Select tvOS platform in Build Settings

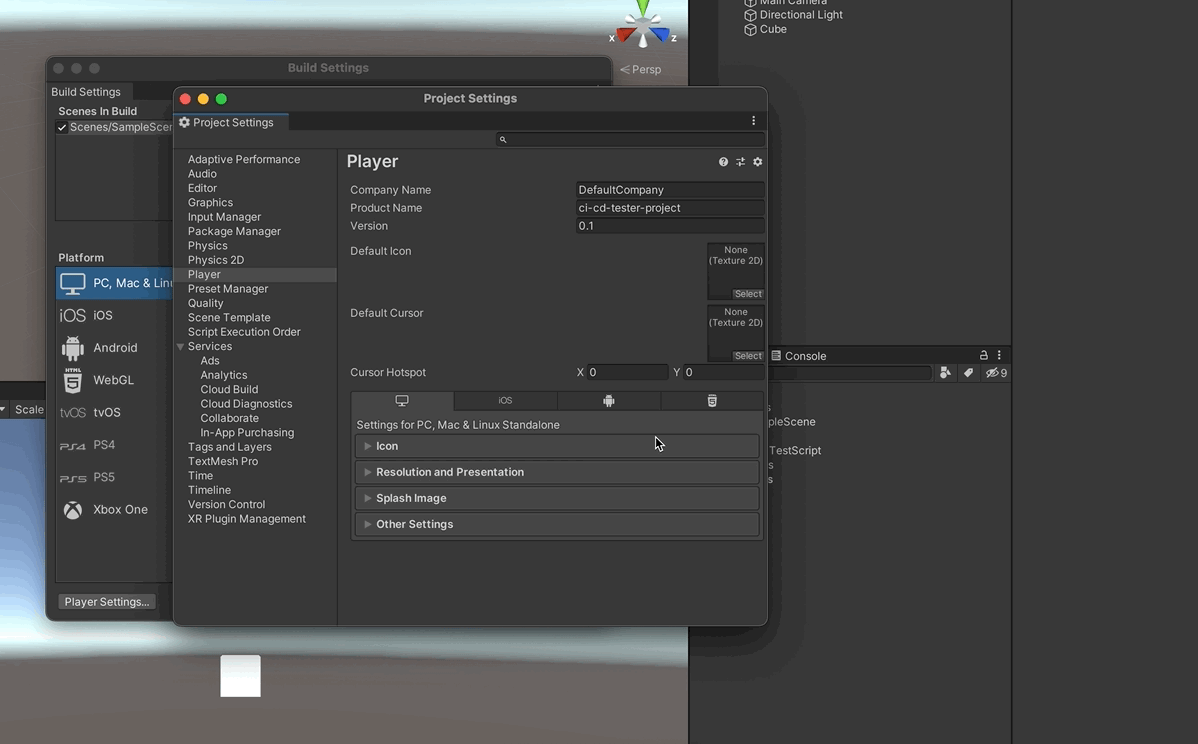115,412
